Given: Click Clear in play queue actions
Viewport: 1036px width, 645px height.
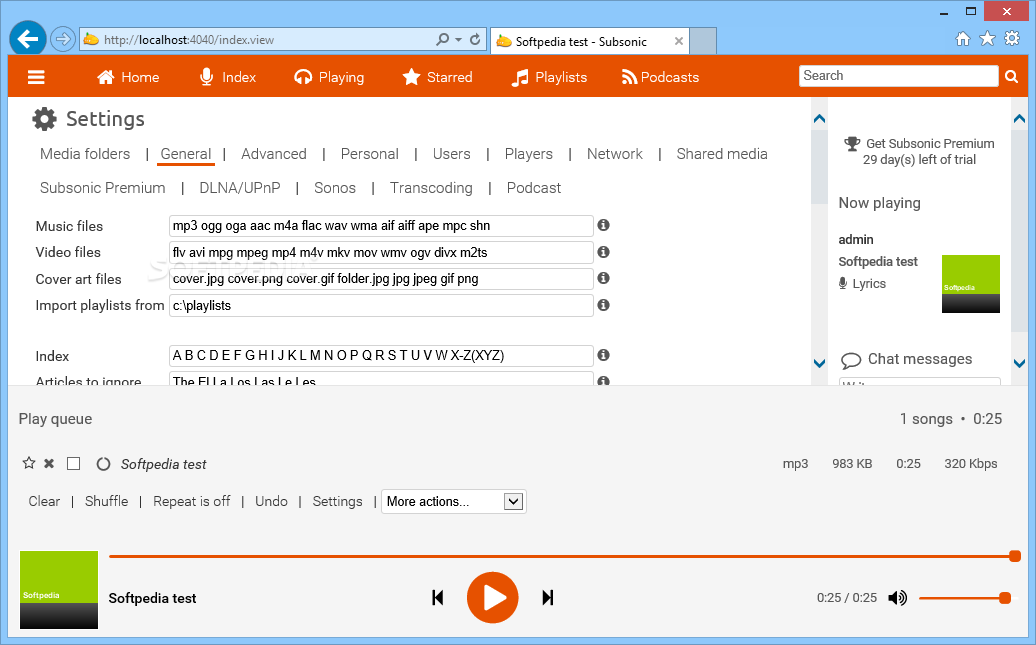Looking at the screenshot, I should (44, 502).
